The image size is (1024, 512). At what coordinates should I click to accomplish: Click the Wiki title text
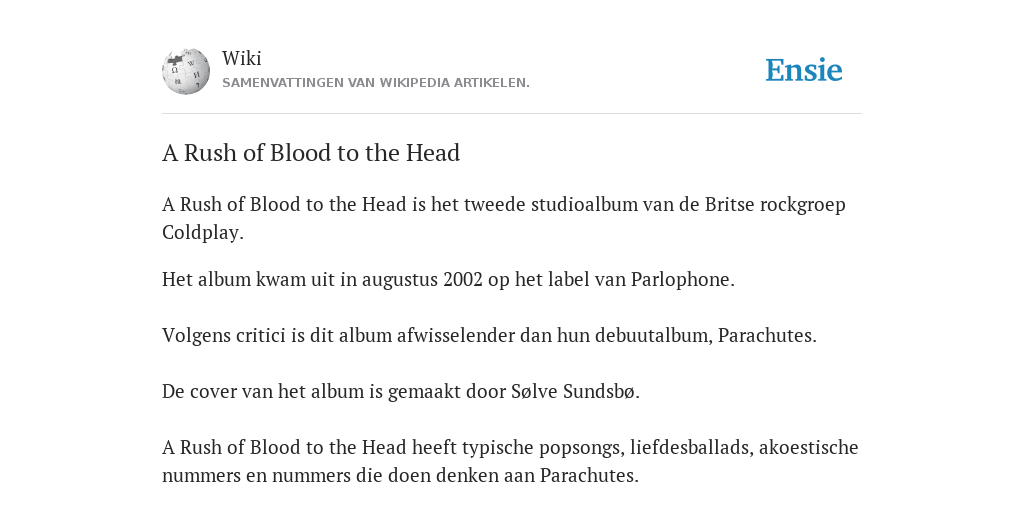coord(242,58)
